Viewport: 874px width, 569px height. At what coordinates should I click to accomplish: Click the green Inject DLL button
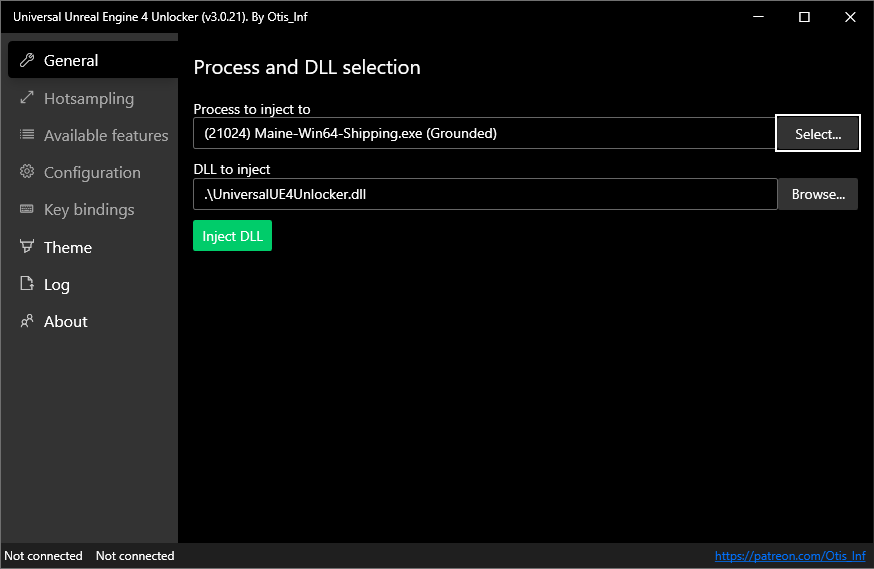pos(232,236)
